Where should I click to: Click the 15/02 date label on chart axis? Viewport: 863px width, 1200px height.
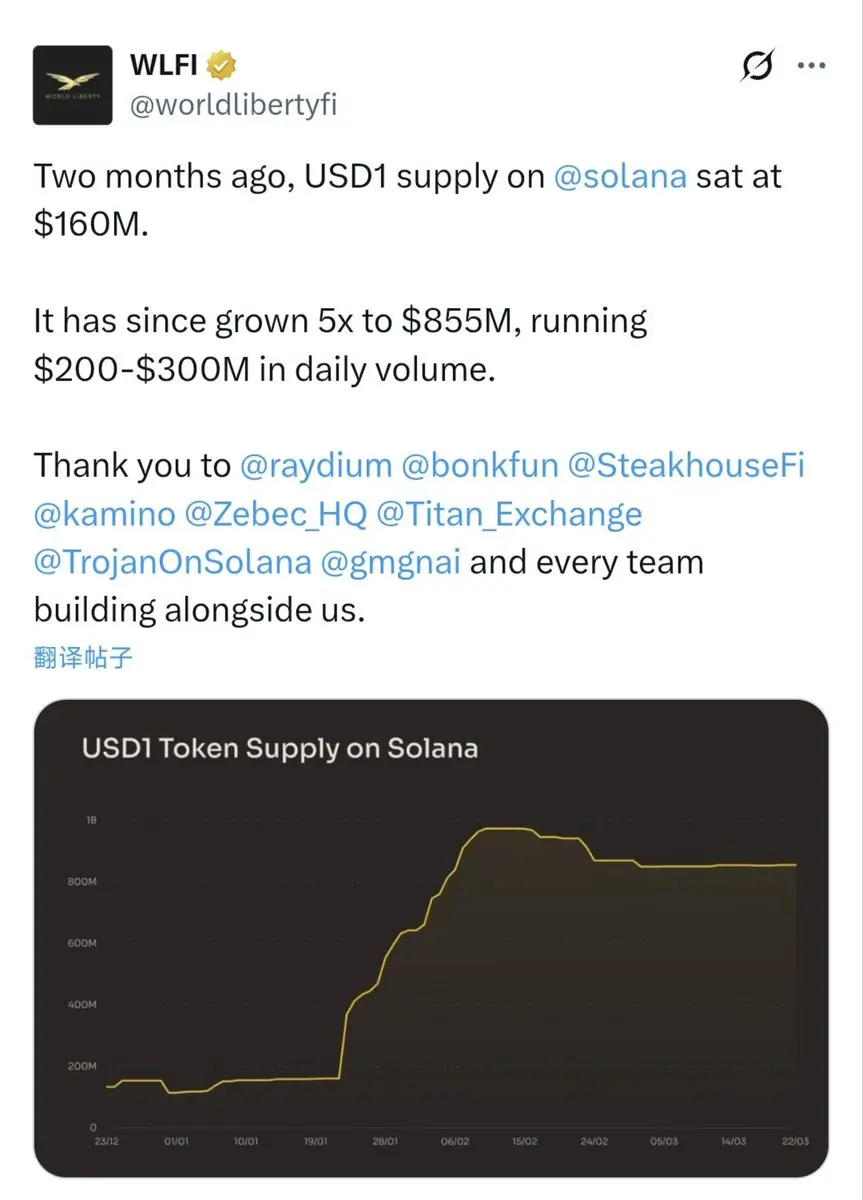click(x=524, y=1140)
